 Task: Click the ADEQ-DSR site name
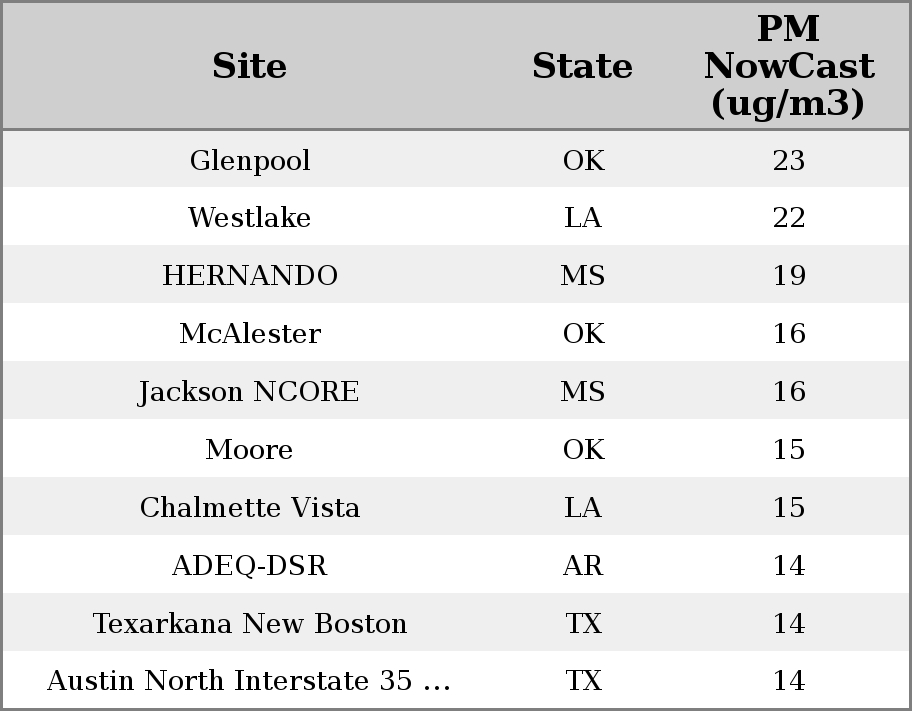249,566
